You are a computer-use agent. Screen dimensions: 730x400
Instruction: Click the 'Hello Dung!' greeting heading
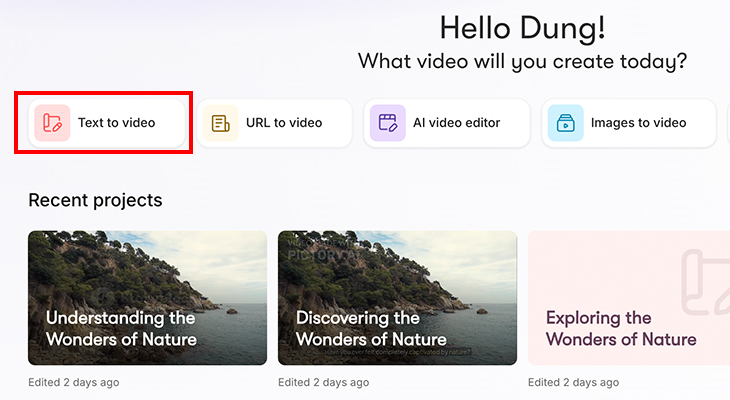pos(522,28)
